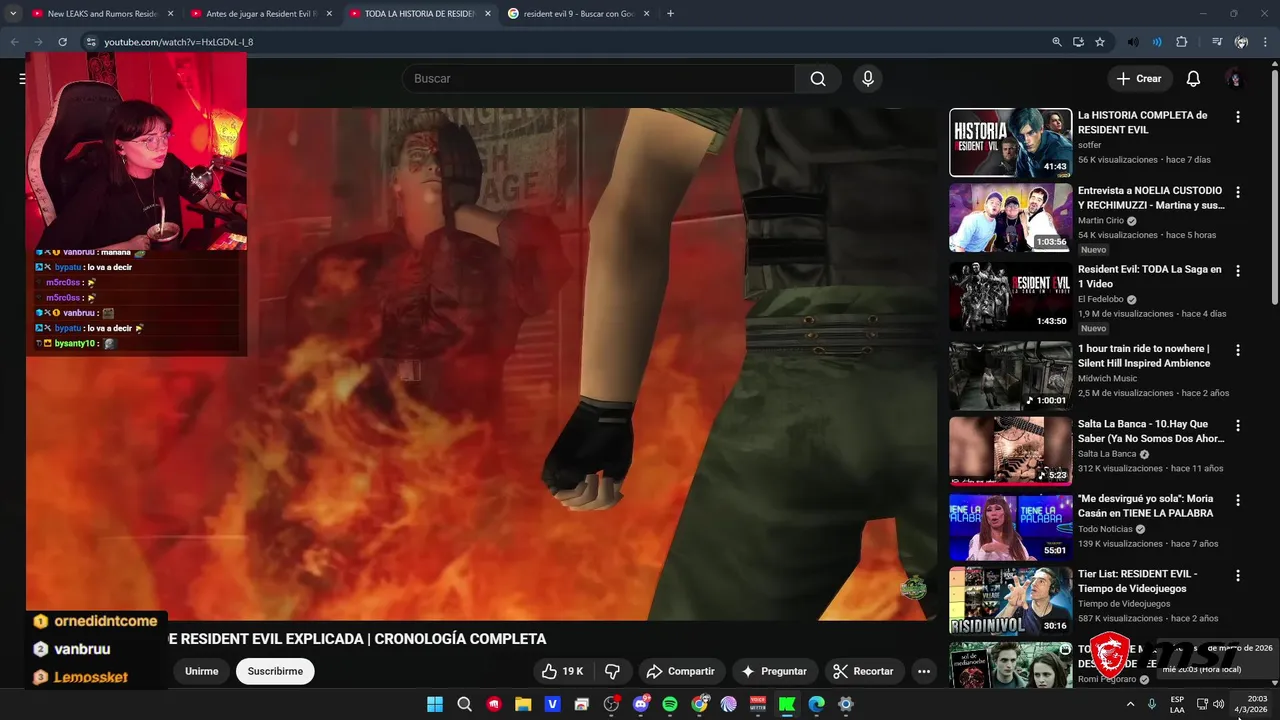Click the Compartir share button
The image size is (1280, 720).
[x=680, y=671]
